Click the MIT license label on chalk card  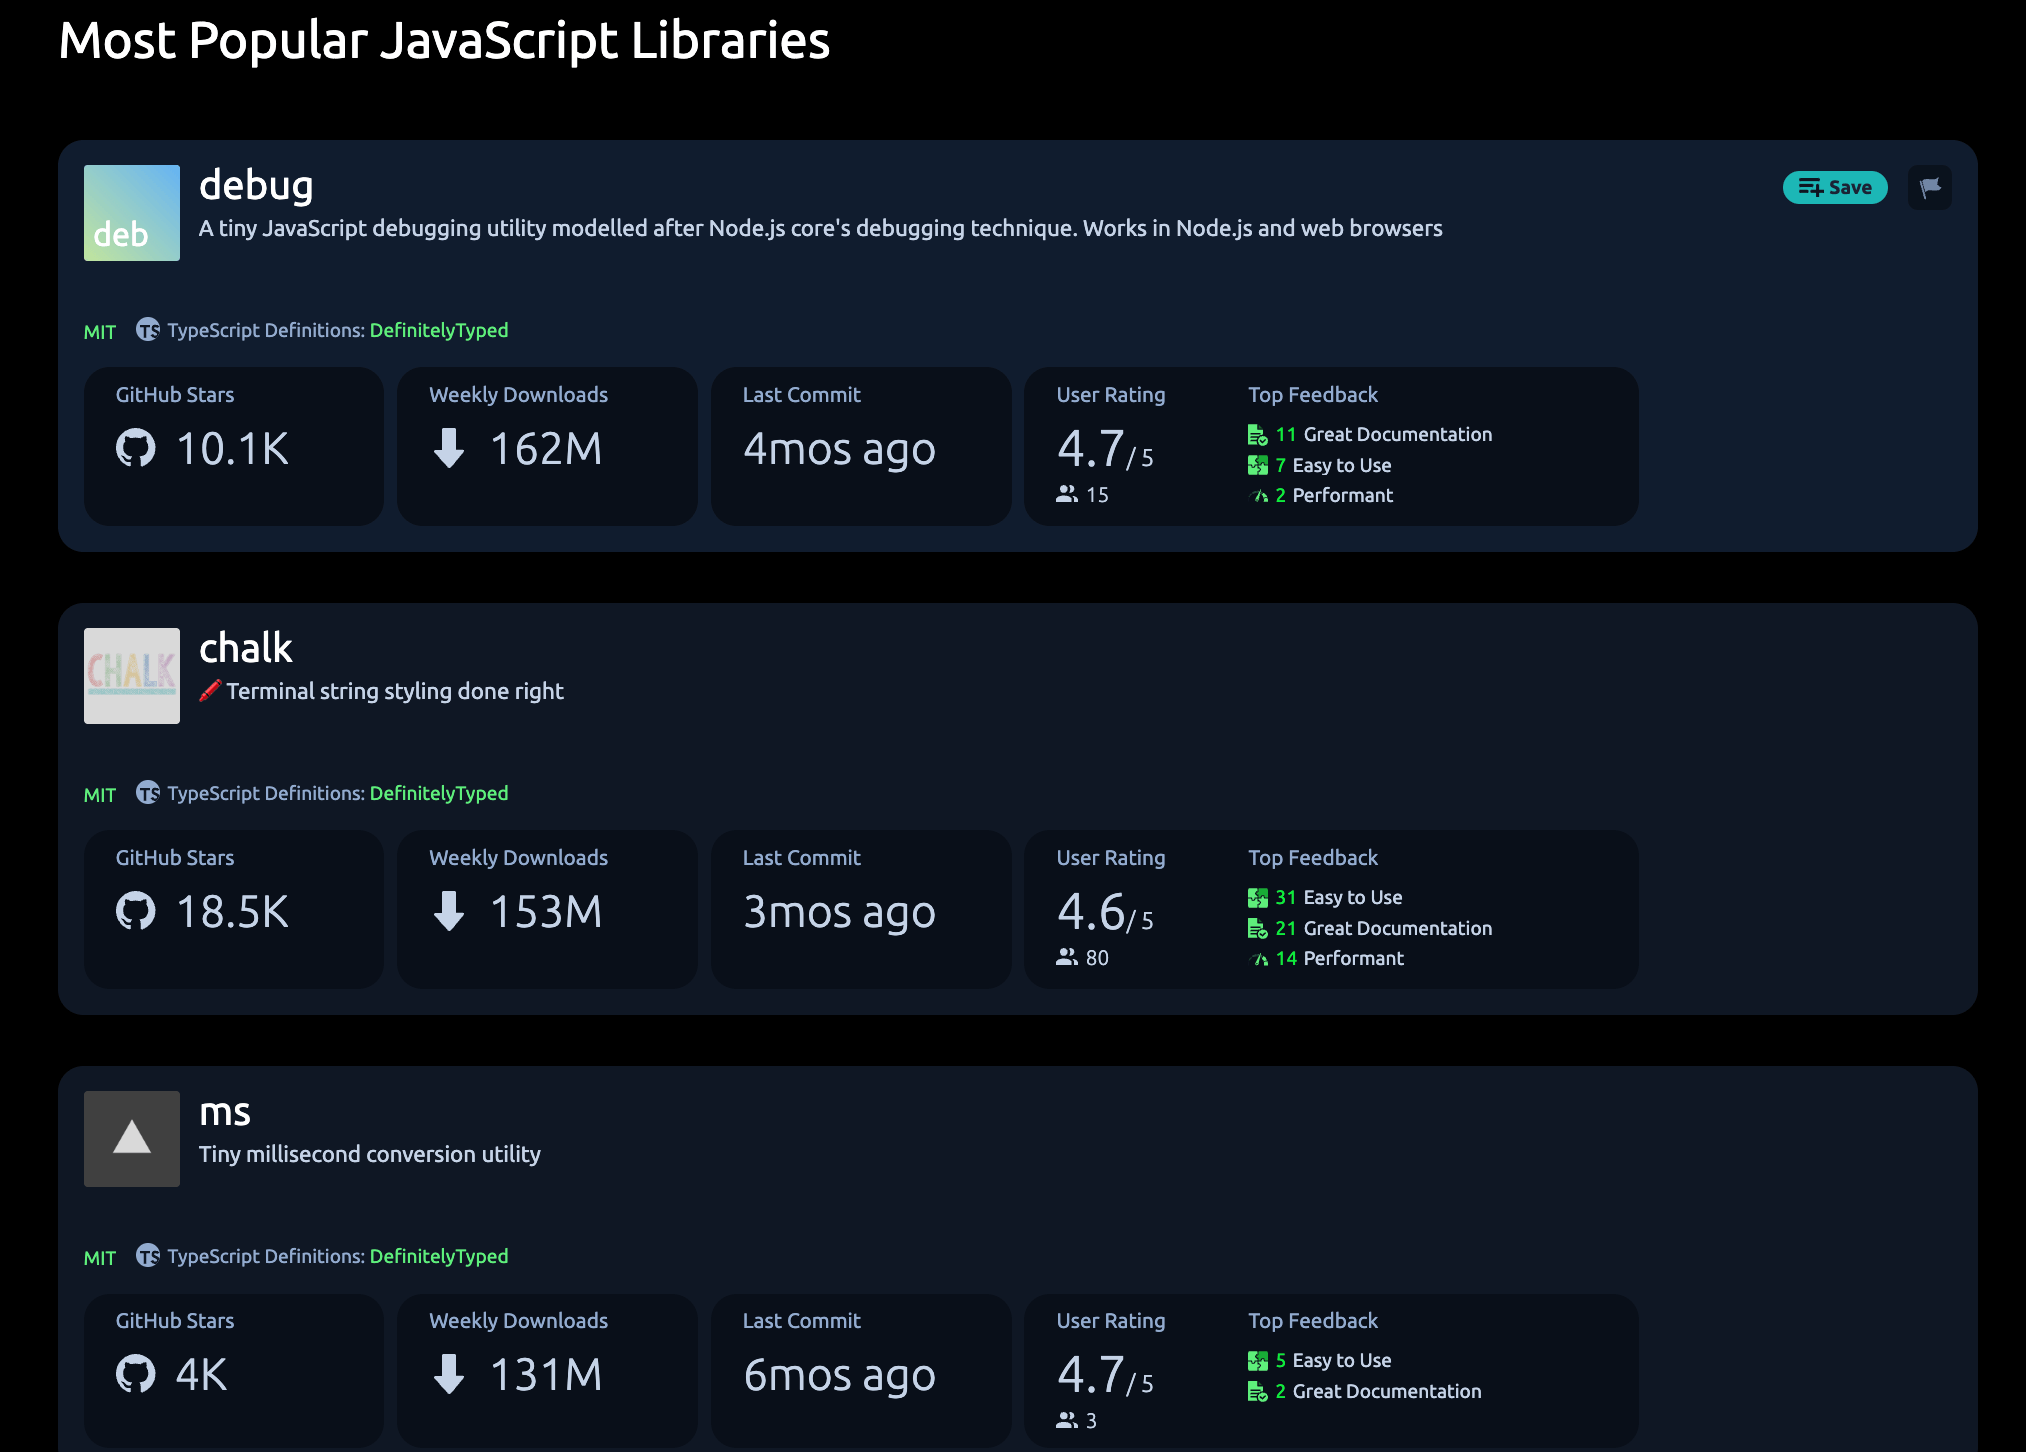pyautogui.click(x=100, y=795)
